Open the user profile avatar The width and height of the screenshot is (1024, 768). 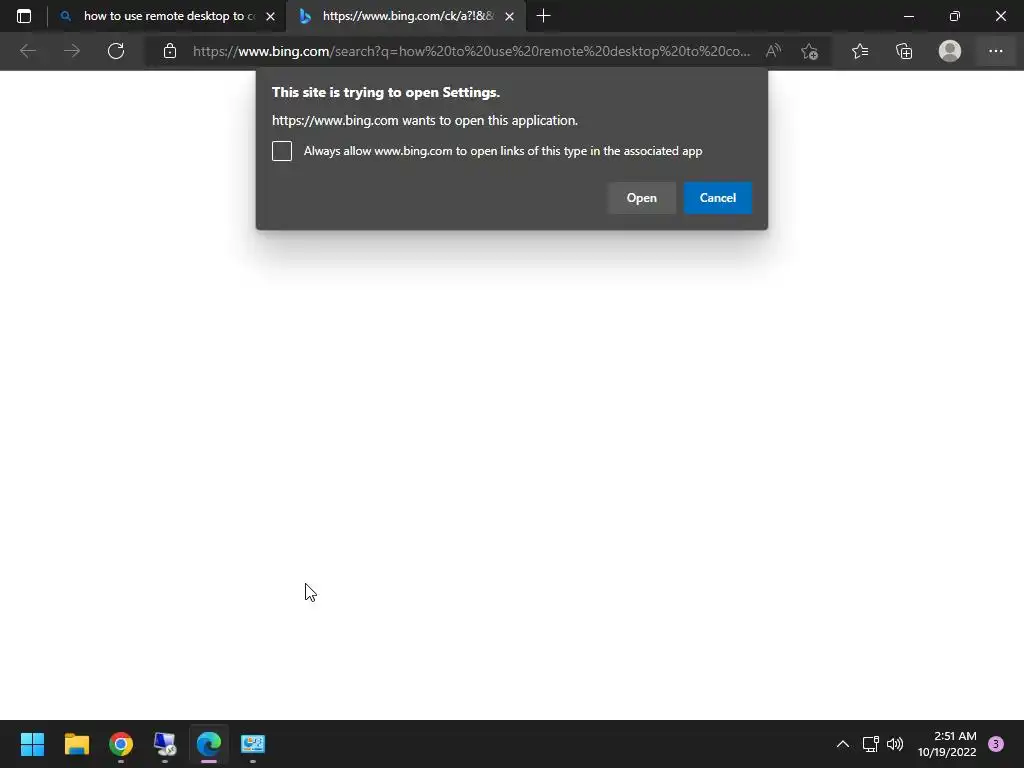tap(950, 51)
